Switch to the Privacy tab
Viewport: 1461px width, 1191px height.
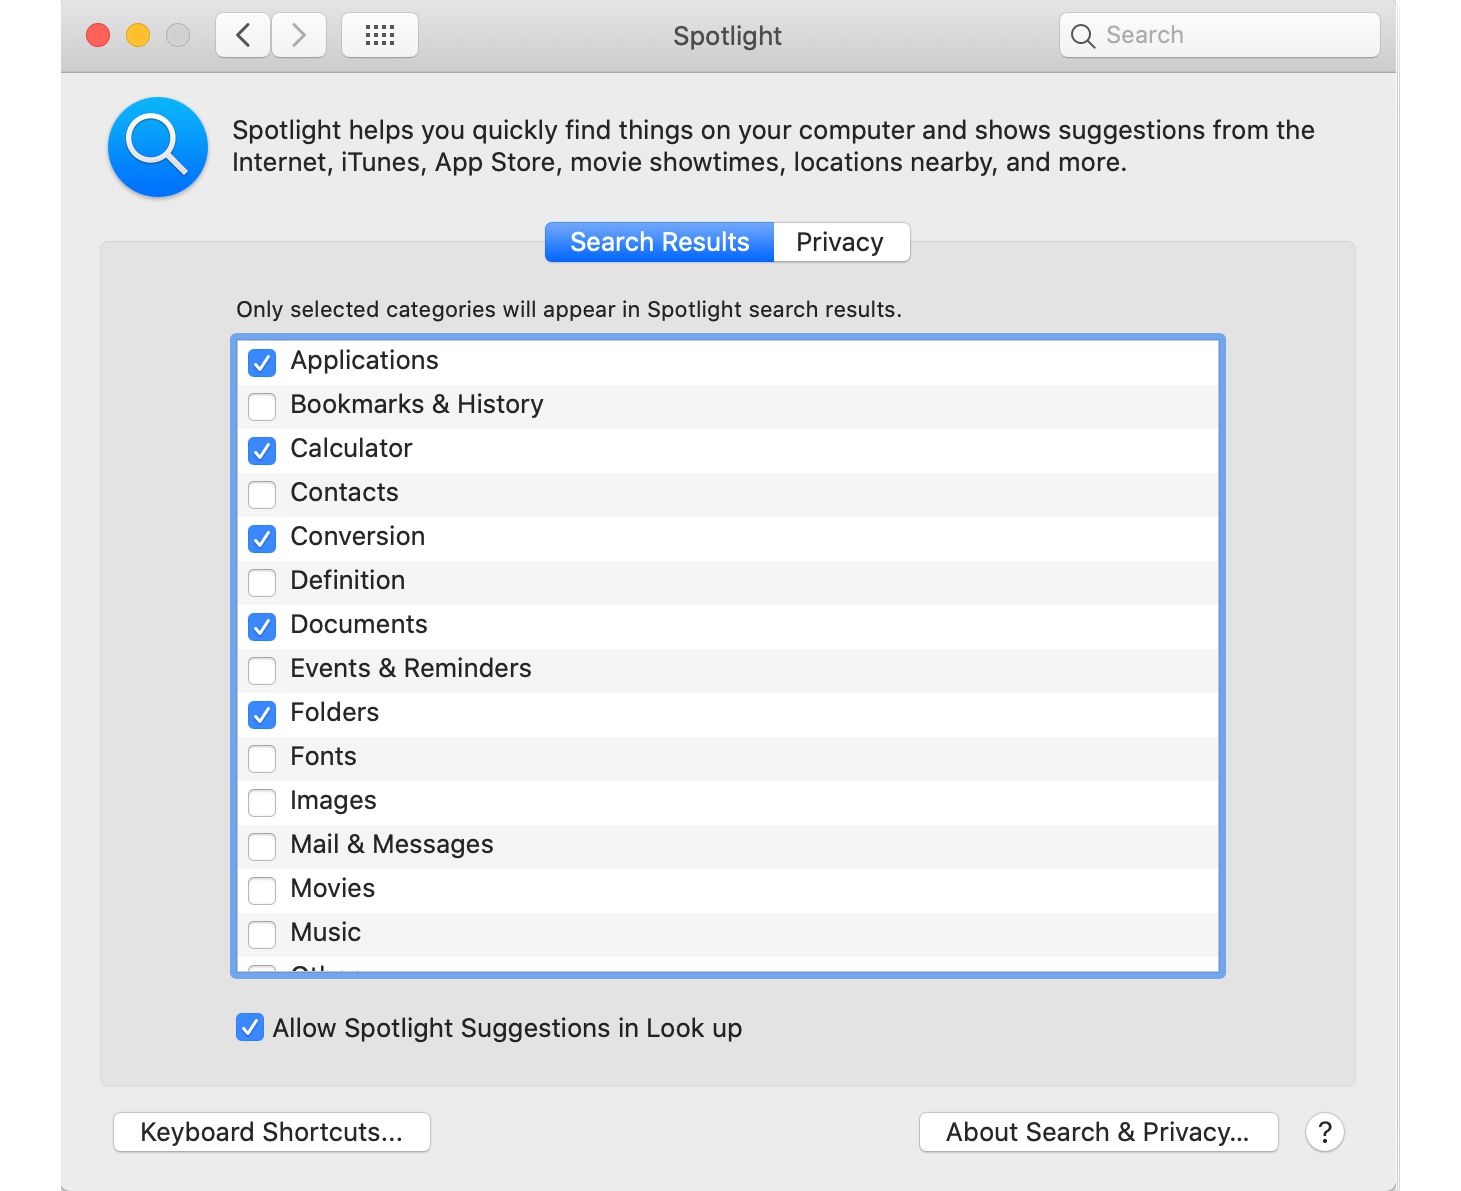tap(841, 242)
